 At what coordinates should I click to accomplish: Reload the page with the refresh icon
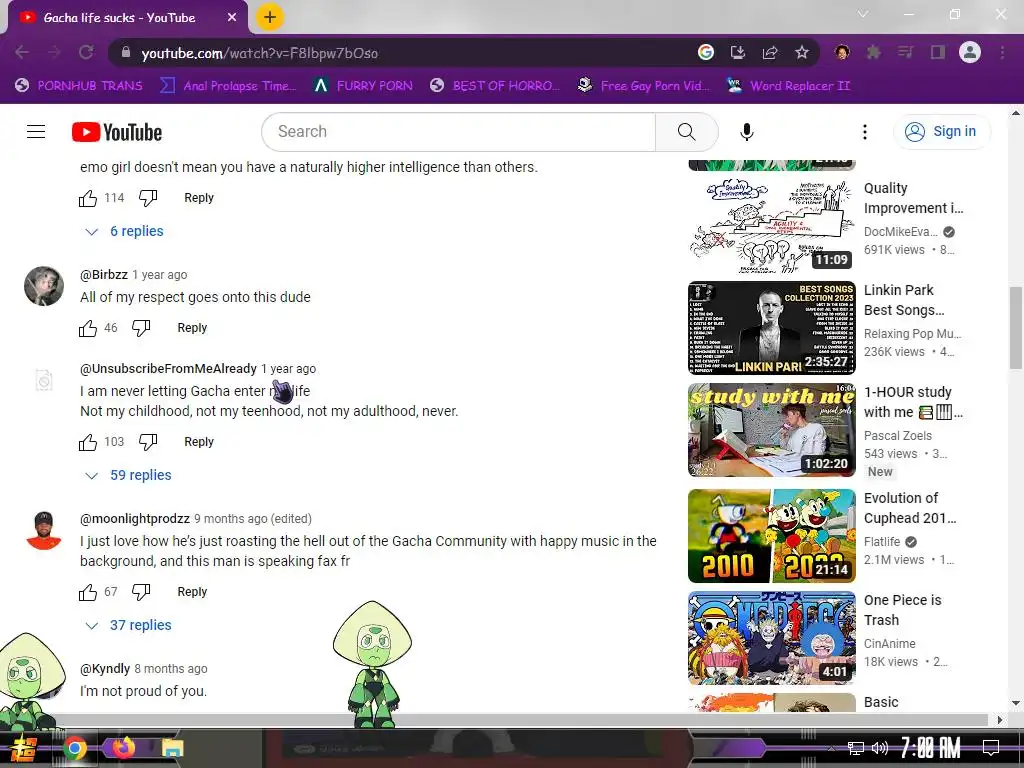[86, 52]
